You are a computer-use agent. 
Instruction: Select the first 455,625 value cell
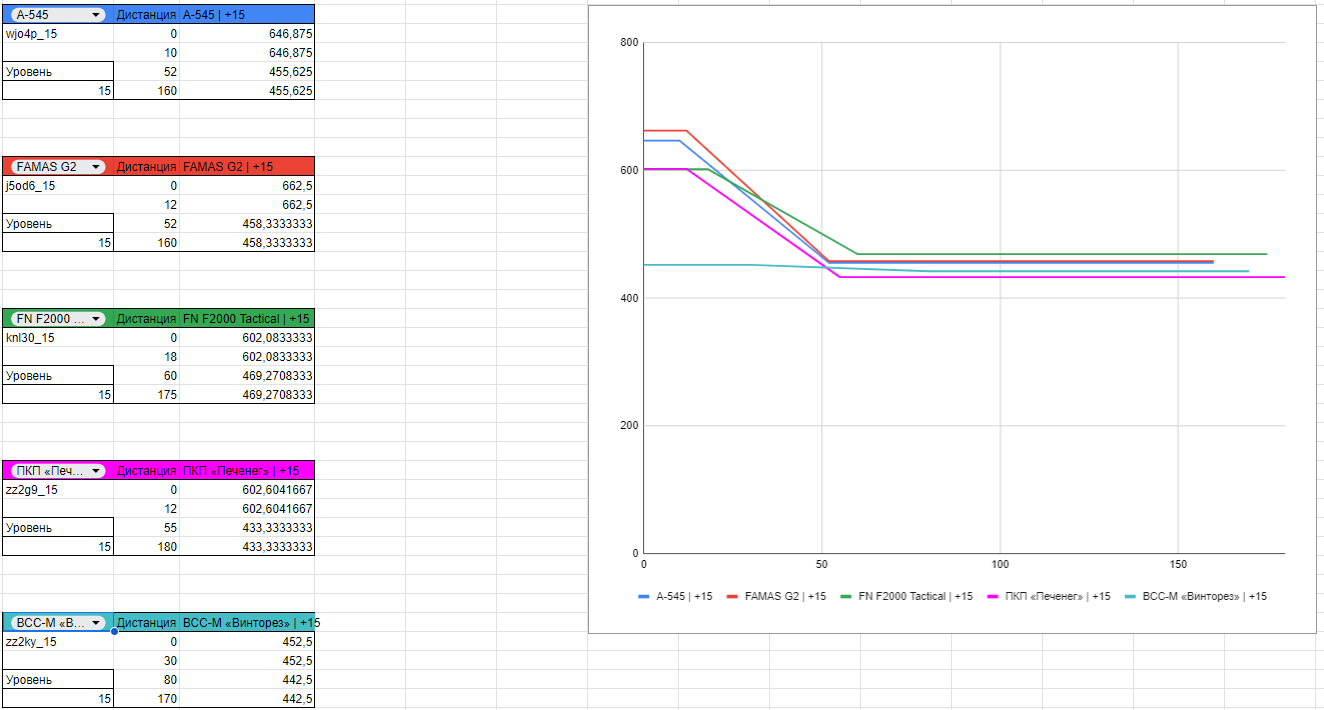(x=247, y=72)
